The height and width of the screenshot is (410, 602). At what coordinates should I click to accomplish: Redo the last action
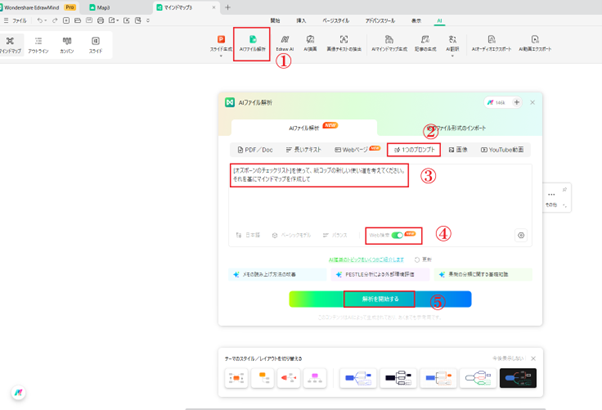point(55,20)
